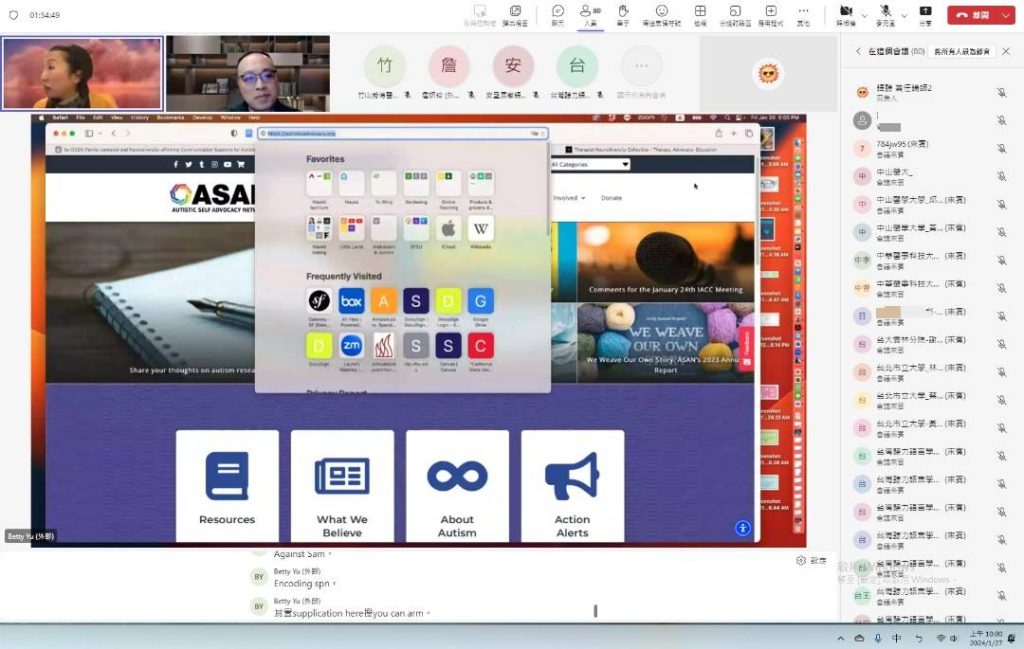
Task: Open the Chat panel in the meeting toolbar
Action: pyautogui.click(x=557, y=14)
